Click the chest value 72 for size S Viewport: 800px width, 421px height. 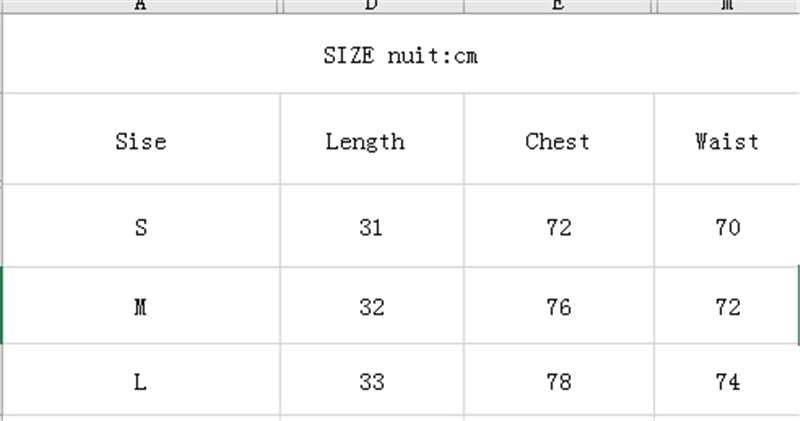559,227
